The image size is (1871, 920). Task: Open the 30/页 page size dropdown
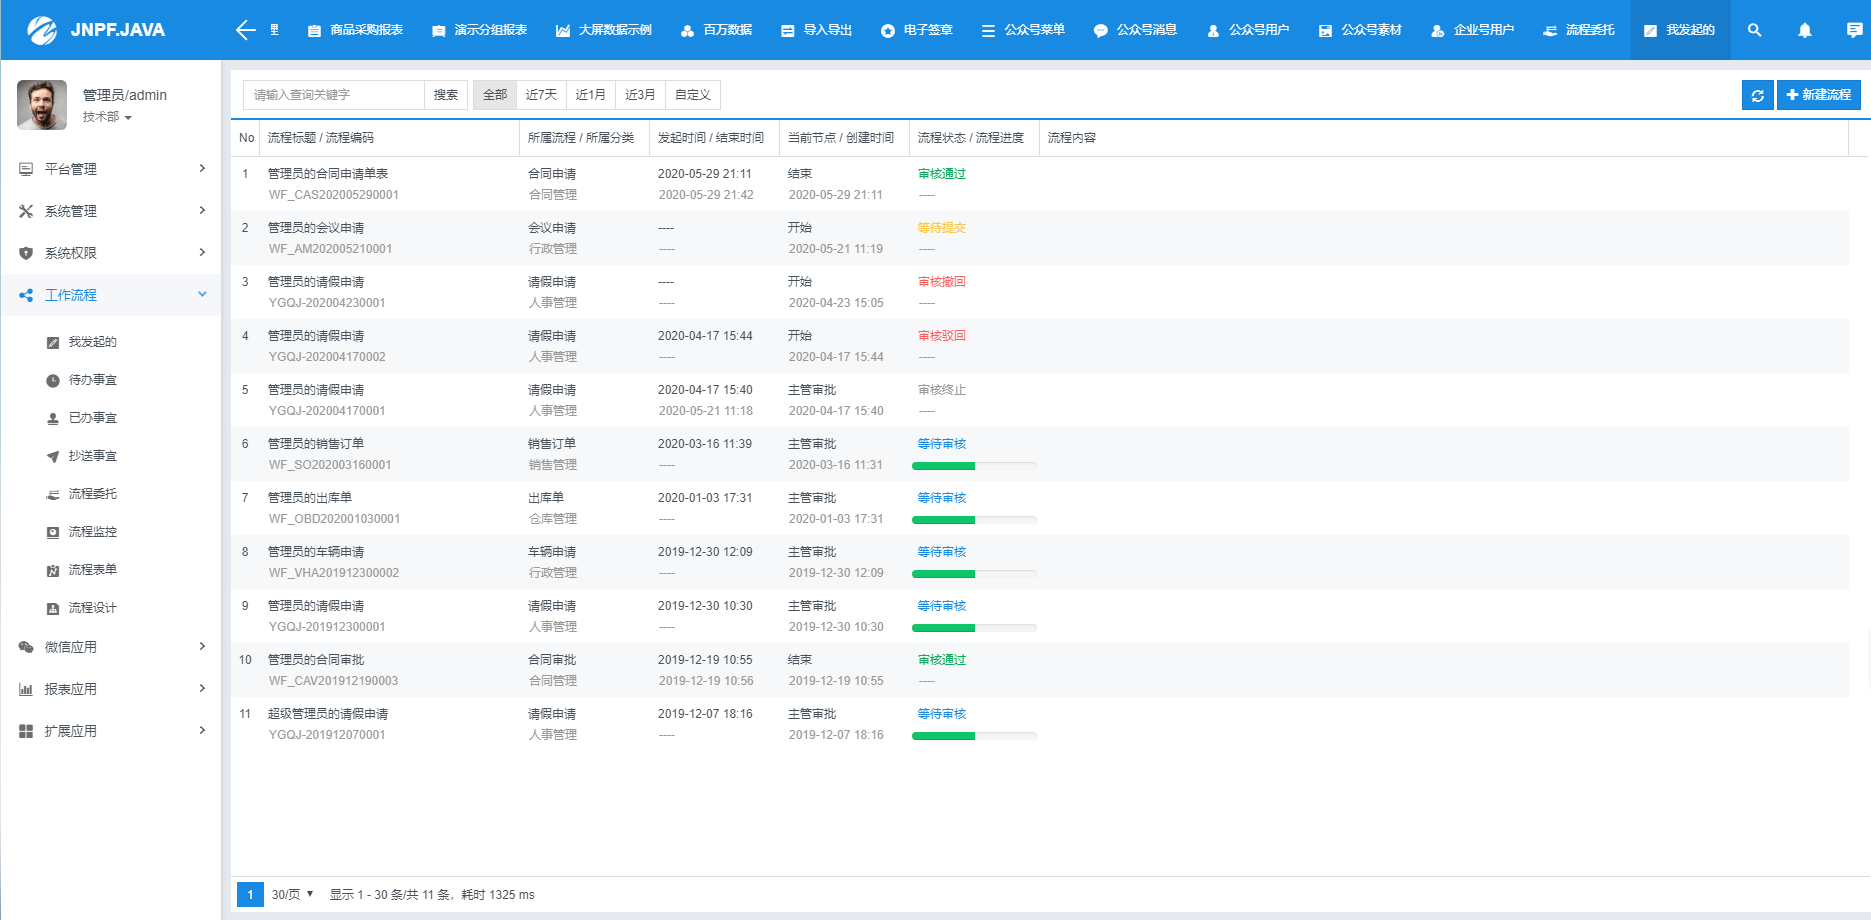pos(291,894)
